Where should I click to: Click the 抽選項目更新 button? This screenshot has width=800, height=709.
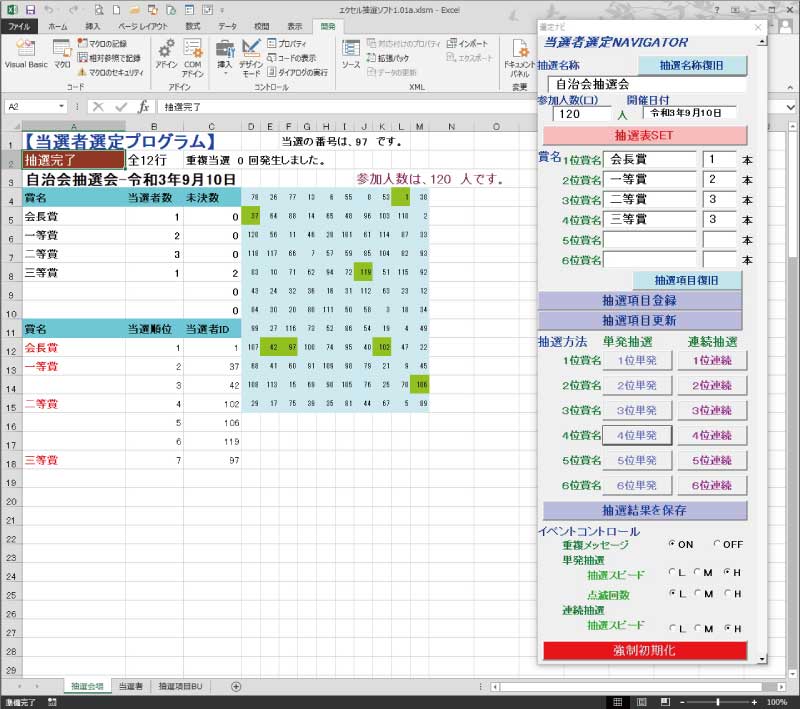640,320
